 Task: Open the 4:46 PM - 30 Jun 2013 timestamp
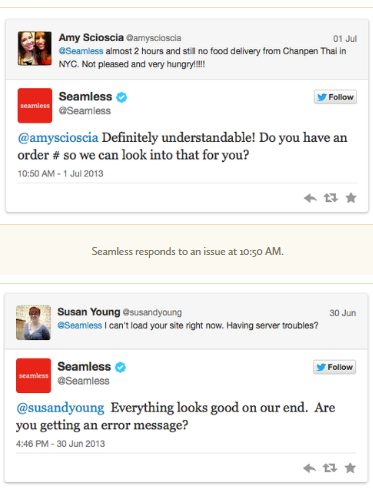tap(60, 444)
